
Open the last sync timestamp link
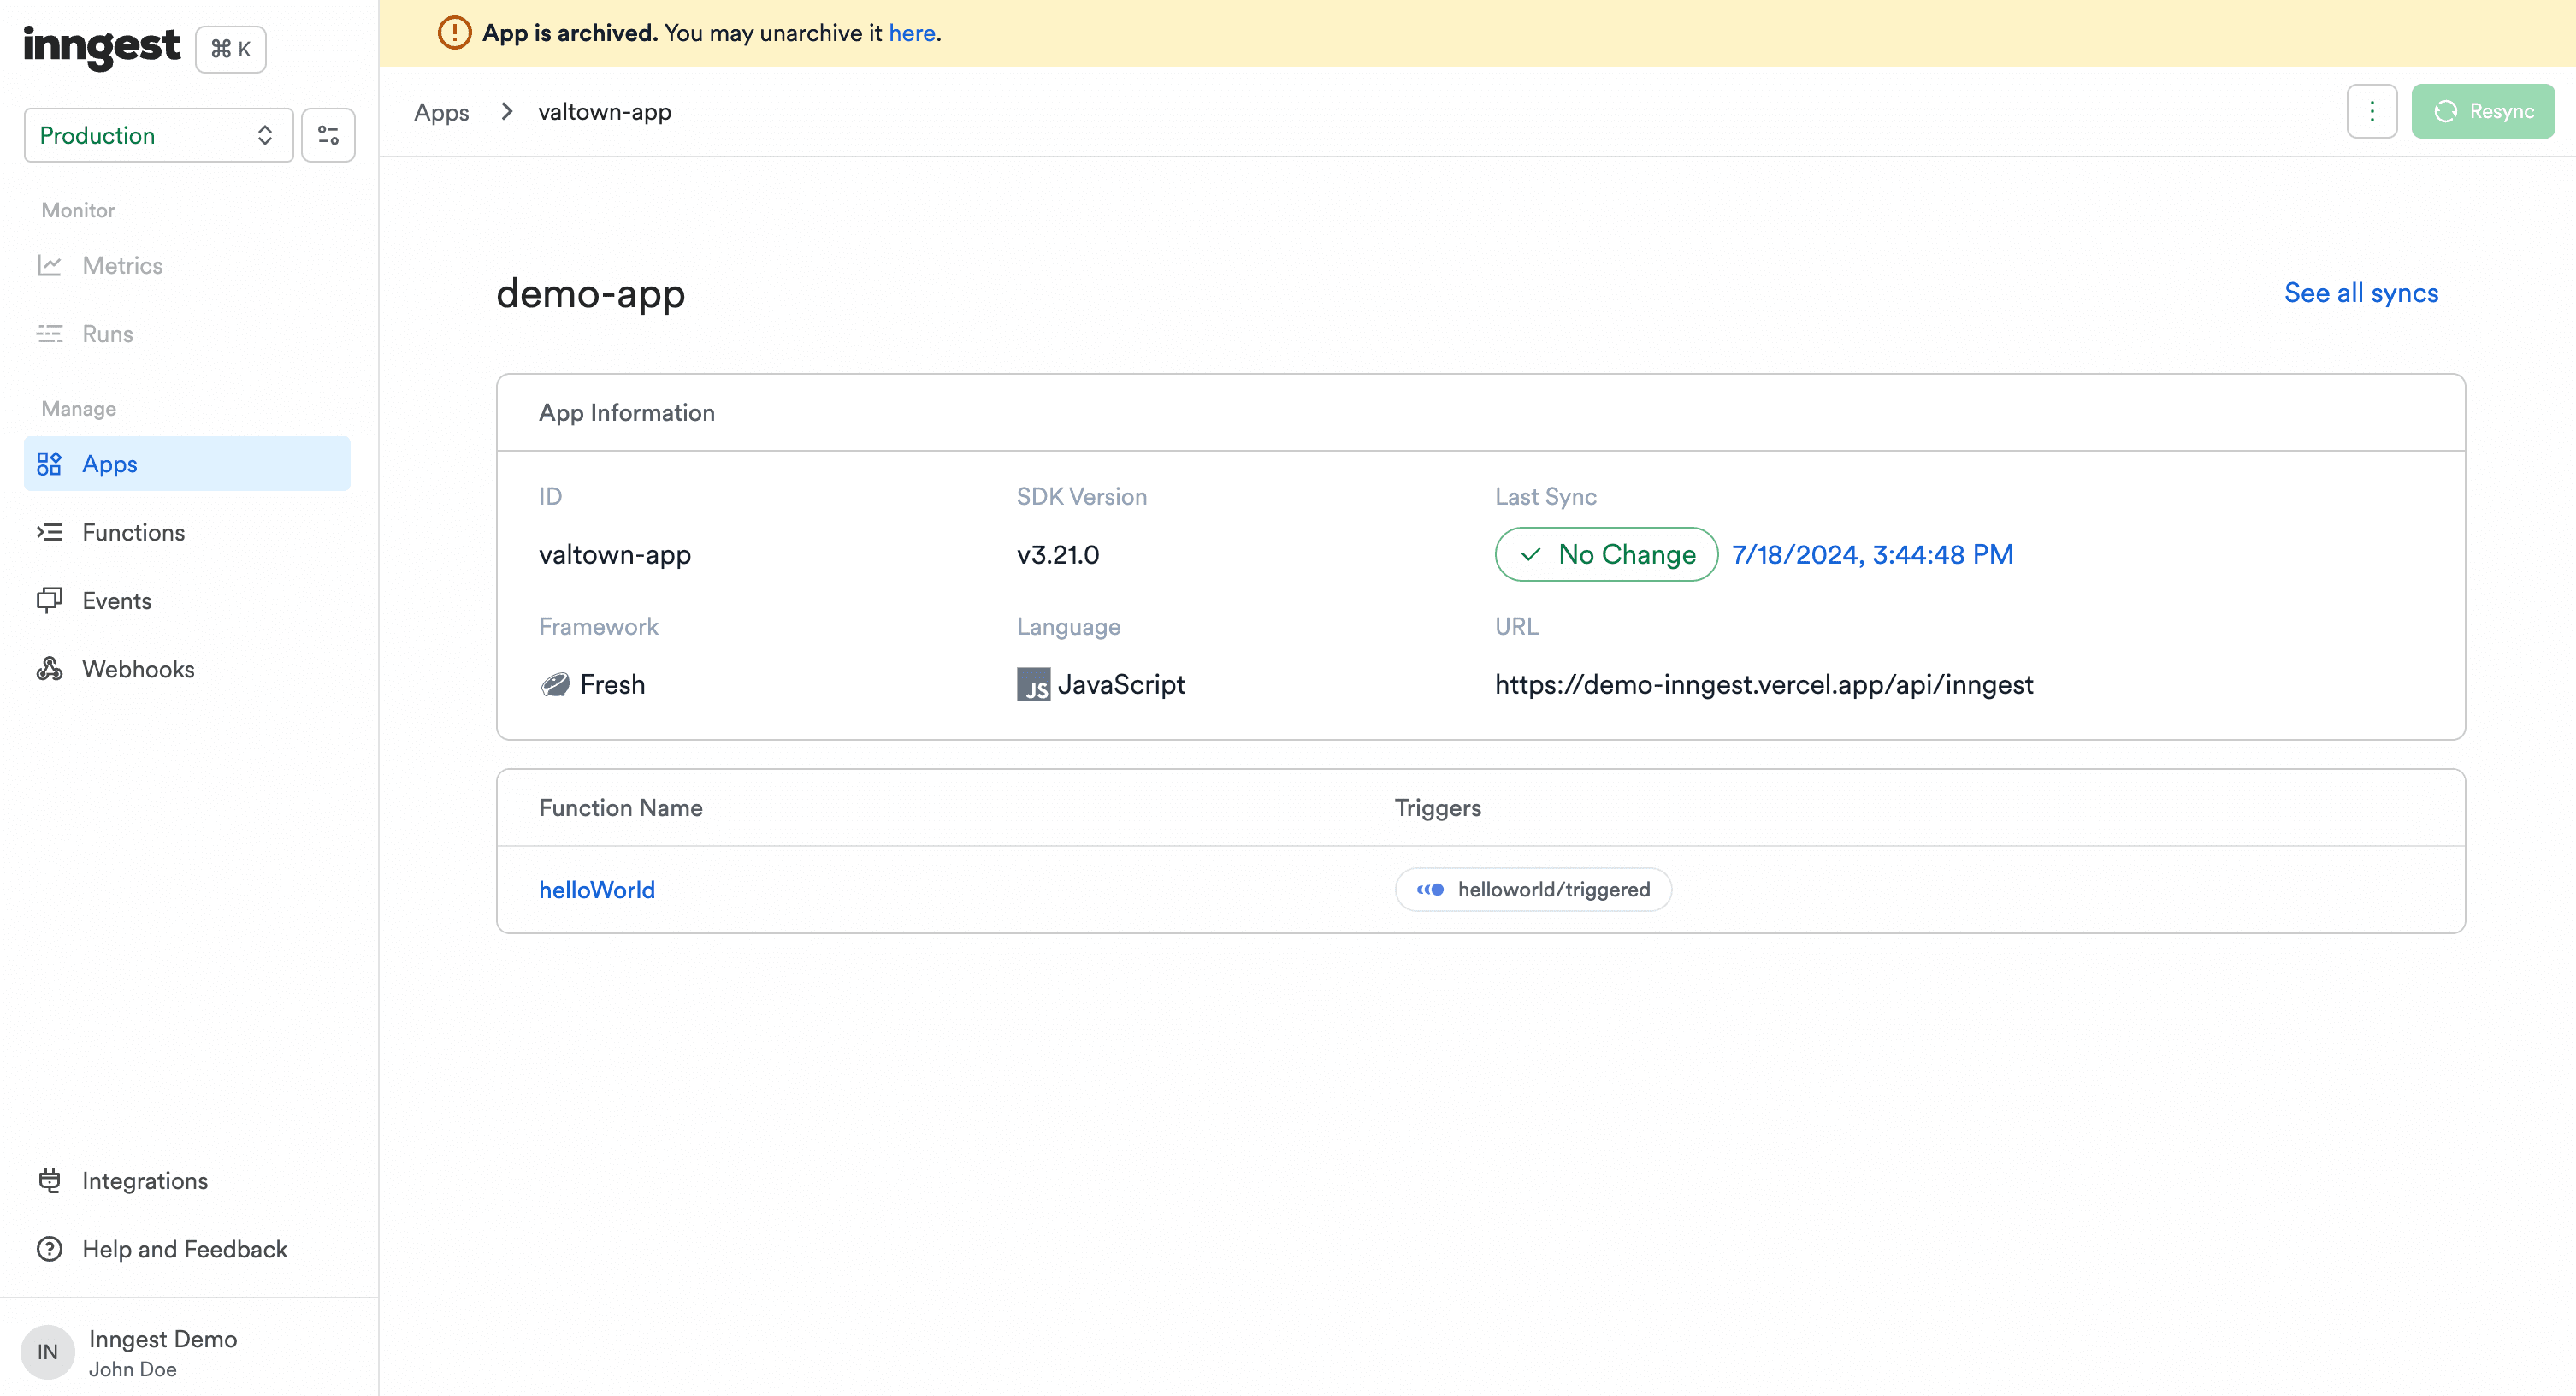[x=1872, y=554]
